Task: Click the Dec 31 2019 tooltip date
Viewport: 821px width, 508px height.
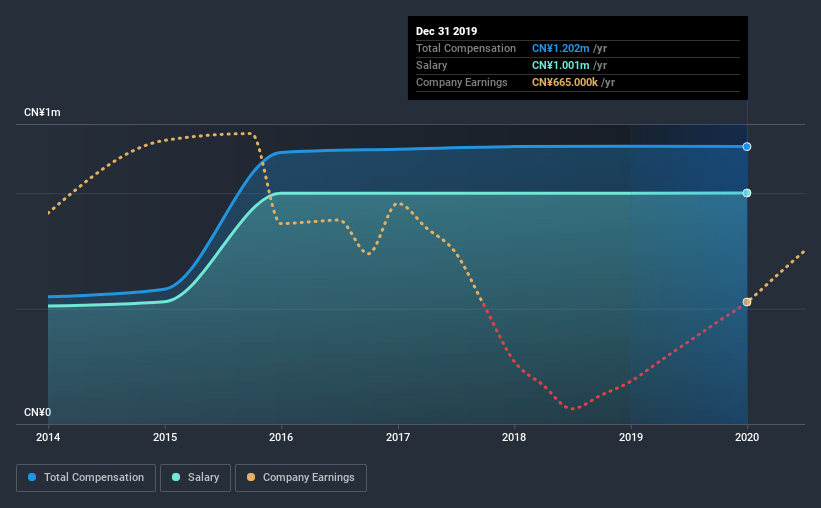Action: click(x=447, y=31)
